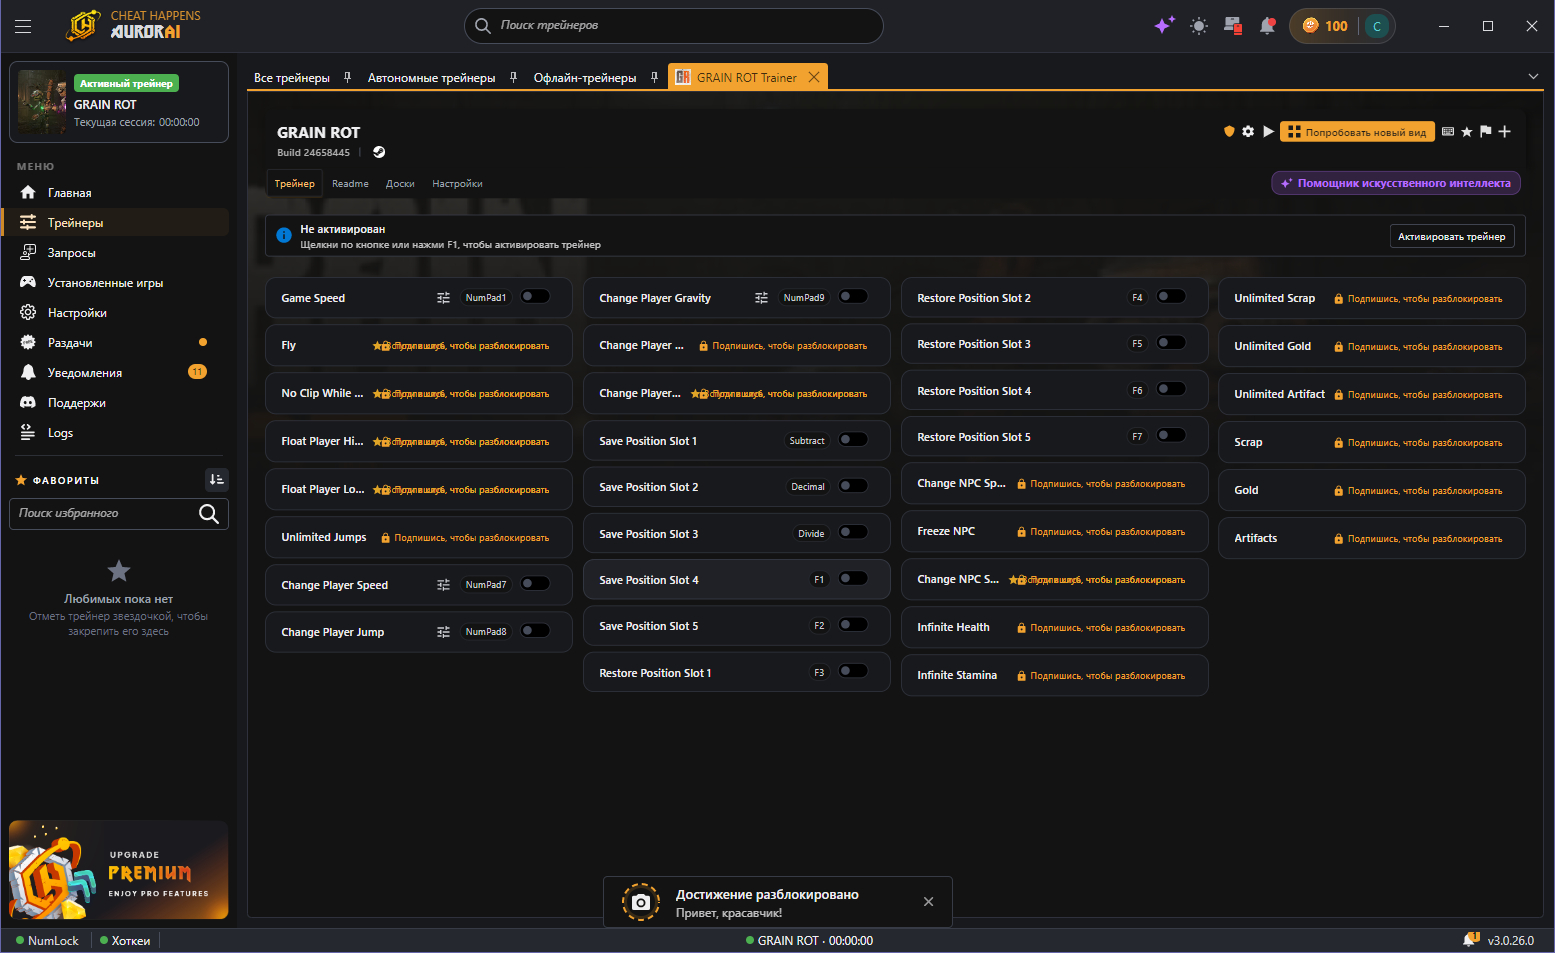Screen dimensions: 1555x953
Task: Click the status bar notification icon
Action: 1471,940
